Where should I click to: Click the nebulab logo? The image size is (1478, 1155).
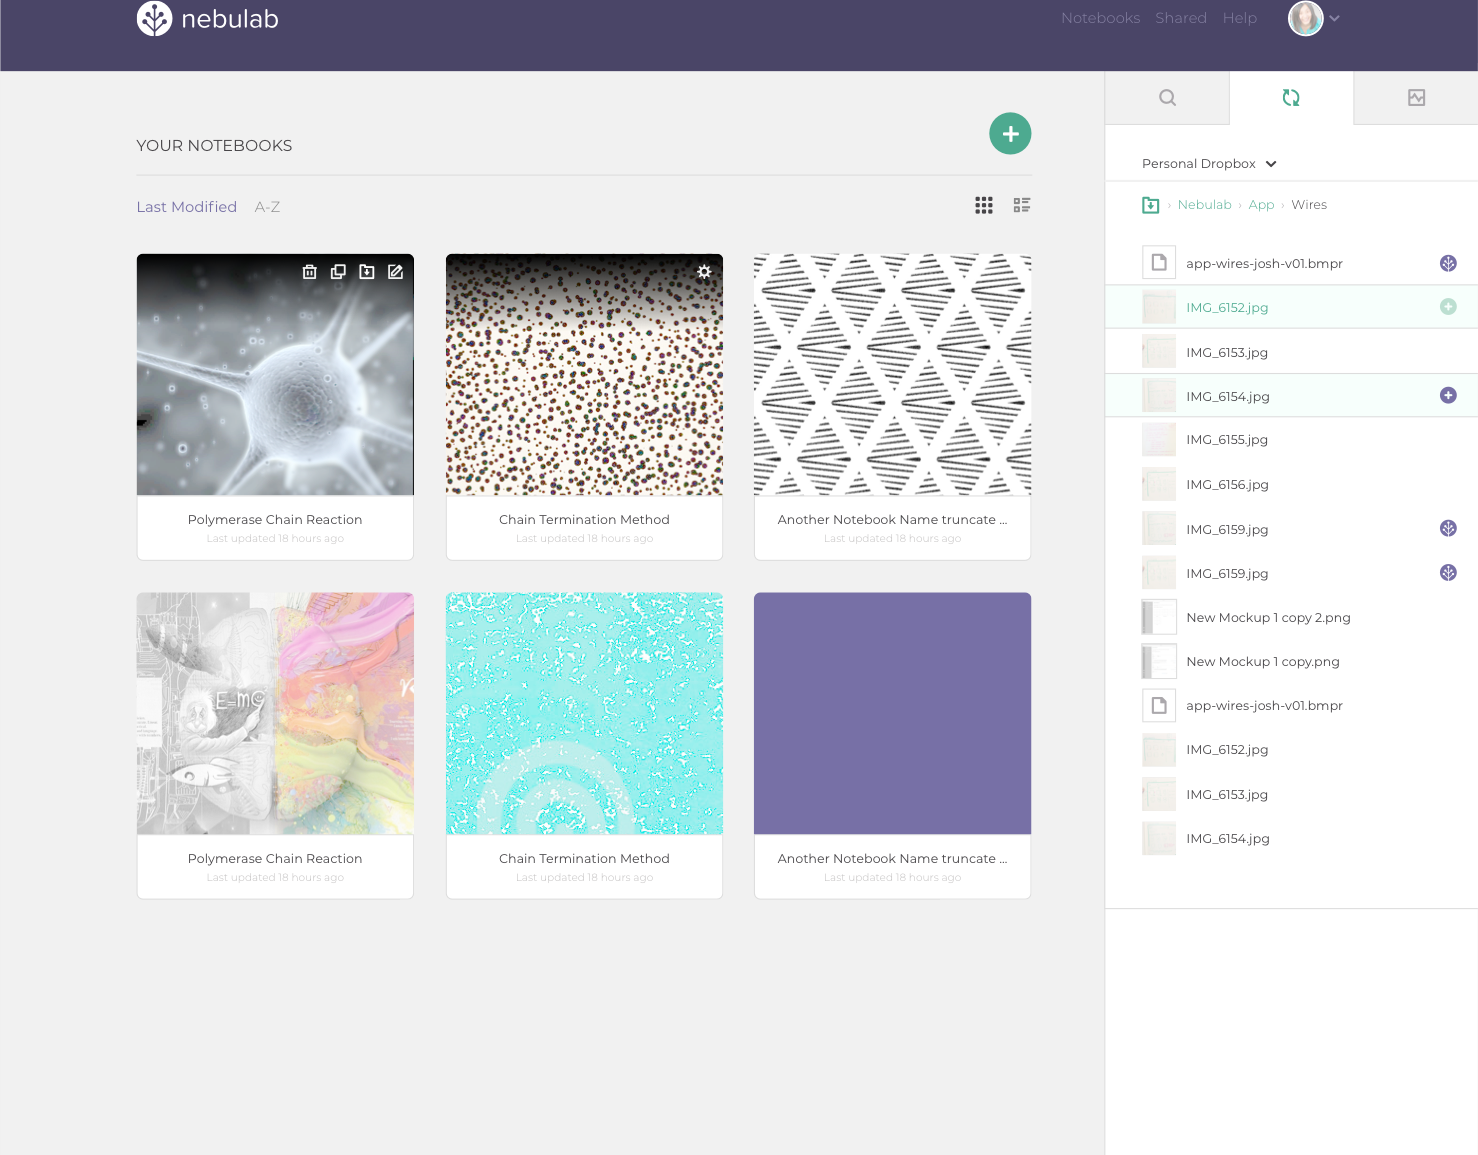[x=208, y=19]
